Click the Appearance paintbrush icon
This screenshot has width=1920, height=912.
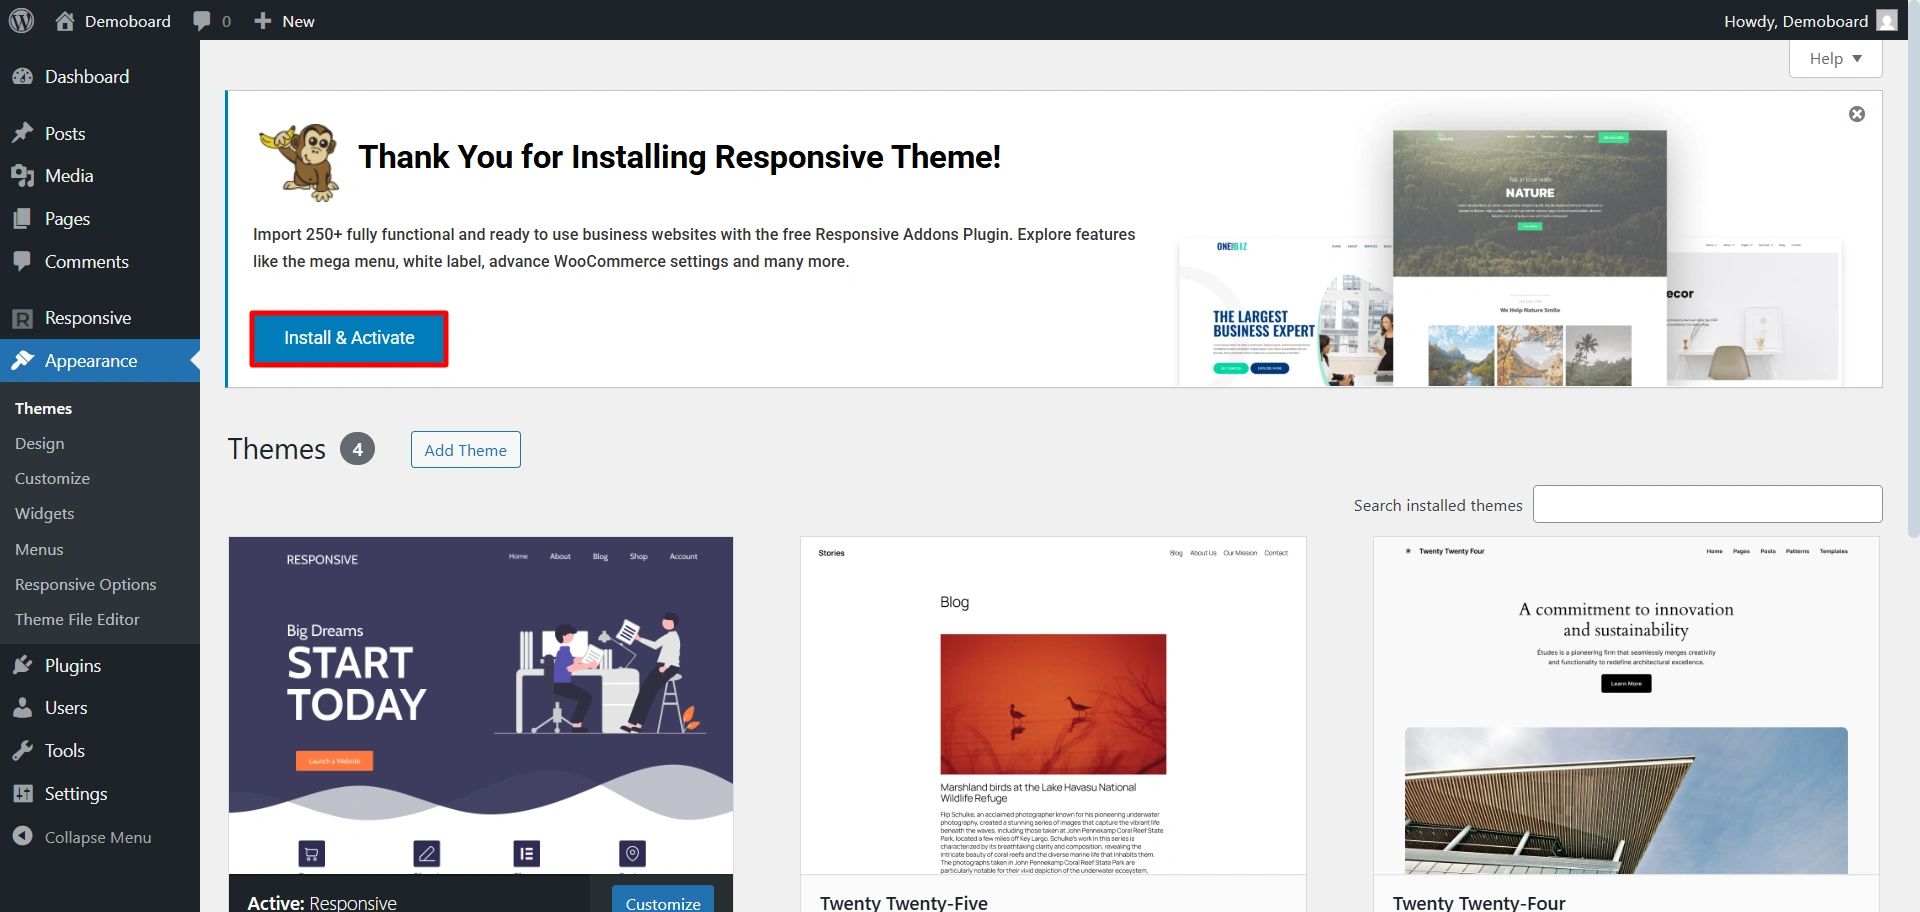pyautogui.click(x=22, y=361)
